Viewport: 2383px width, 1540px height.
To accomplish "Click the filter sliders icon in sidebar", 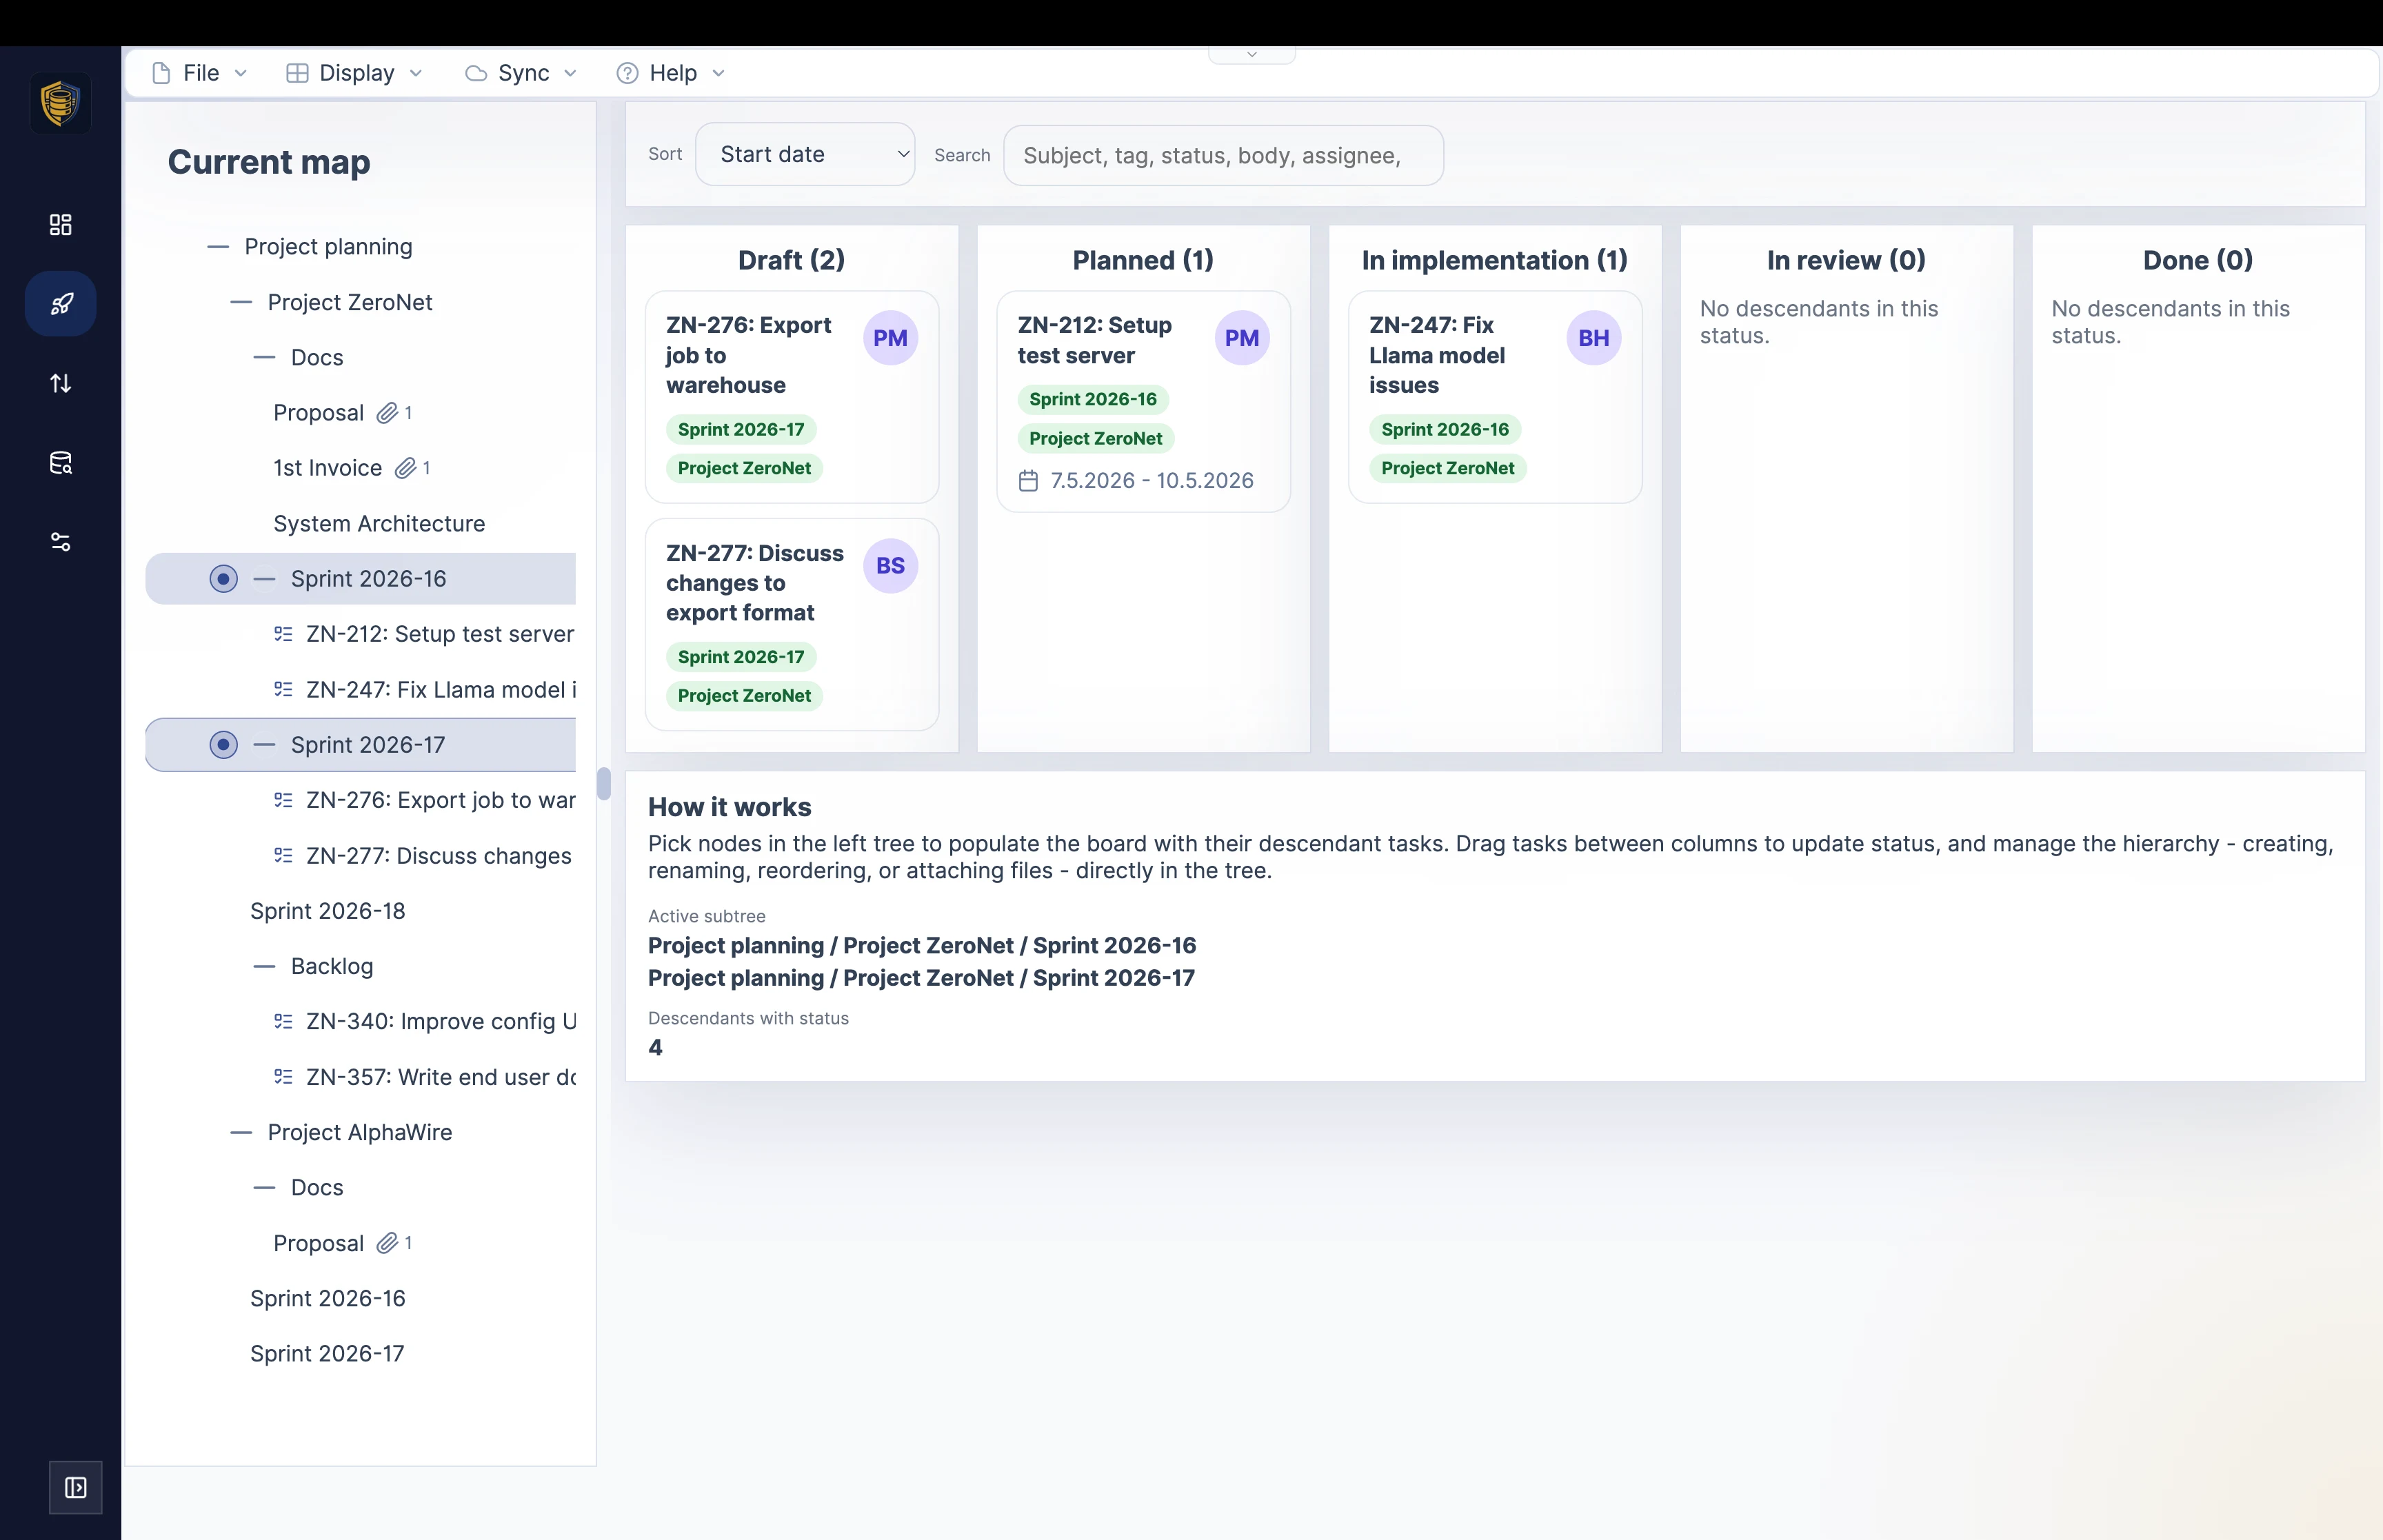I will pos(60,542).
